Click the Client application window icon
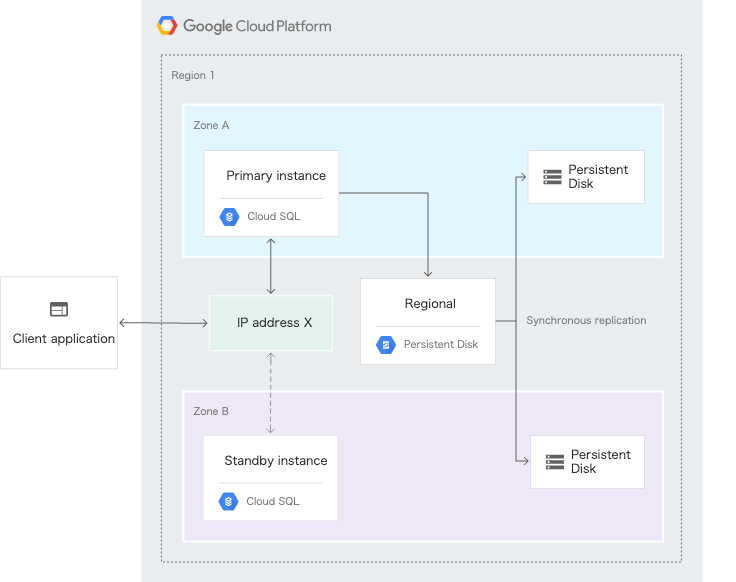Image resolution: width=736 pixels, height=582 pixels. (59, 310)
